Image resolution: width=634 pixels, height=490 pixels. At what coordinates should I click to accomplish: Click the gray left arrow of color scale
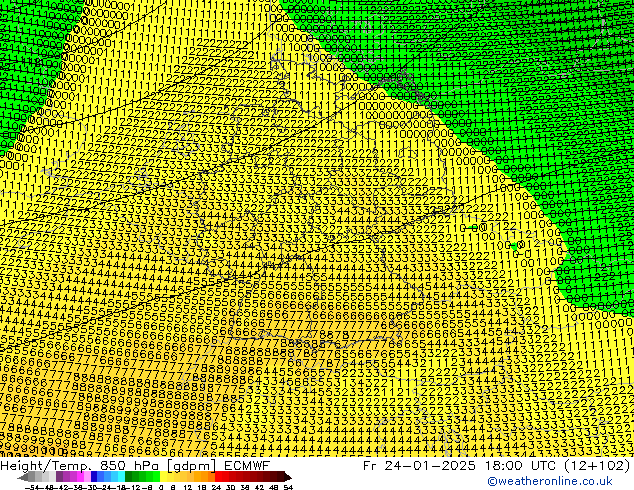23,477
